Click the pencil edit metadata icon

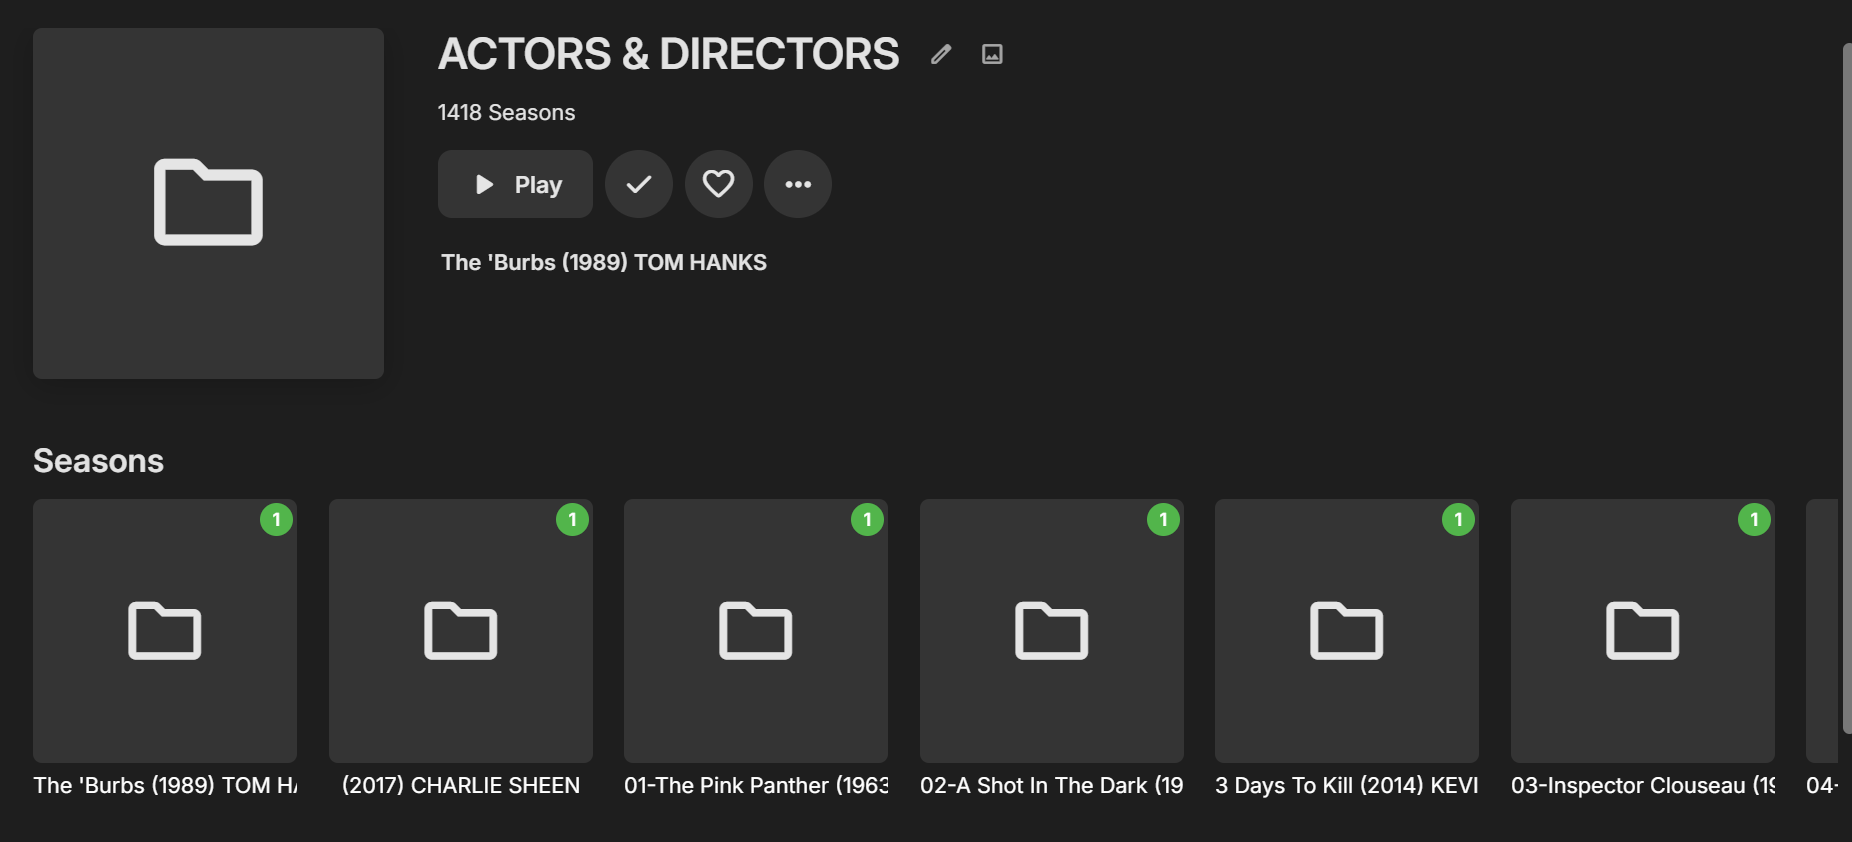941,54
